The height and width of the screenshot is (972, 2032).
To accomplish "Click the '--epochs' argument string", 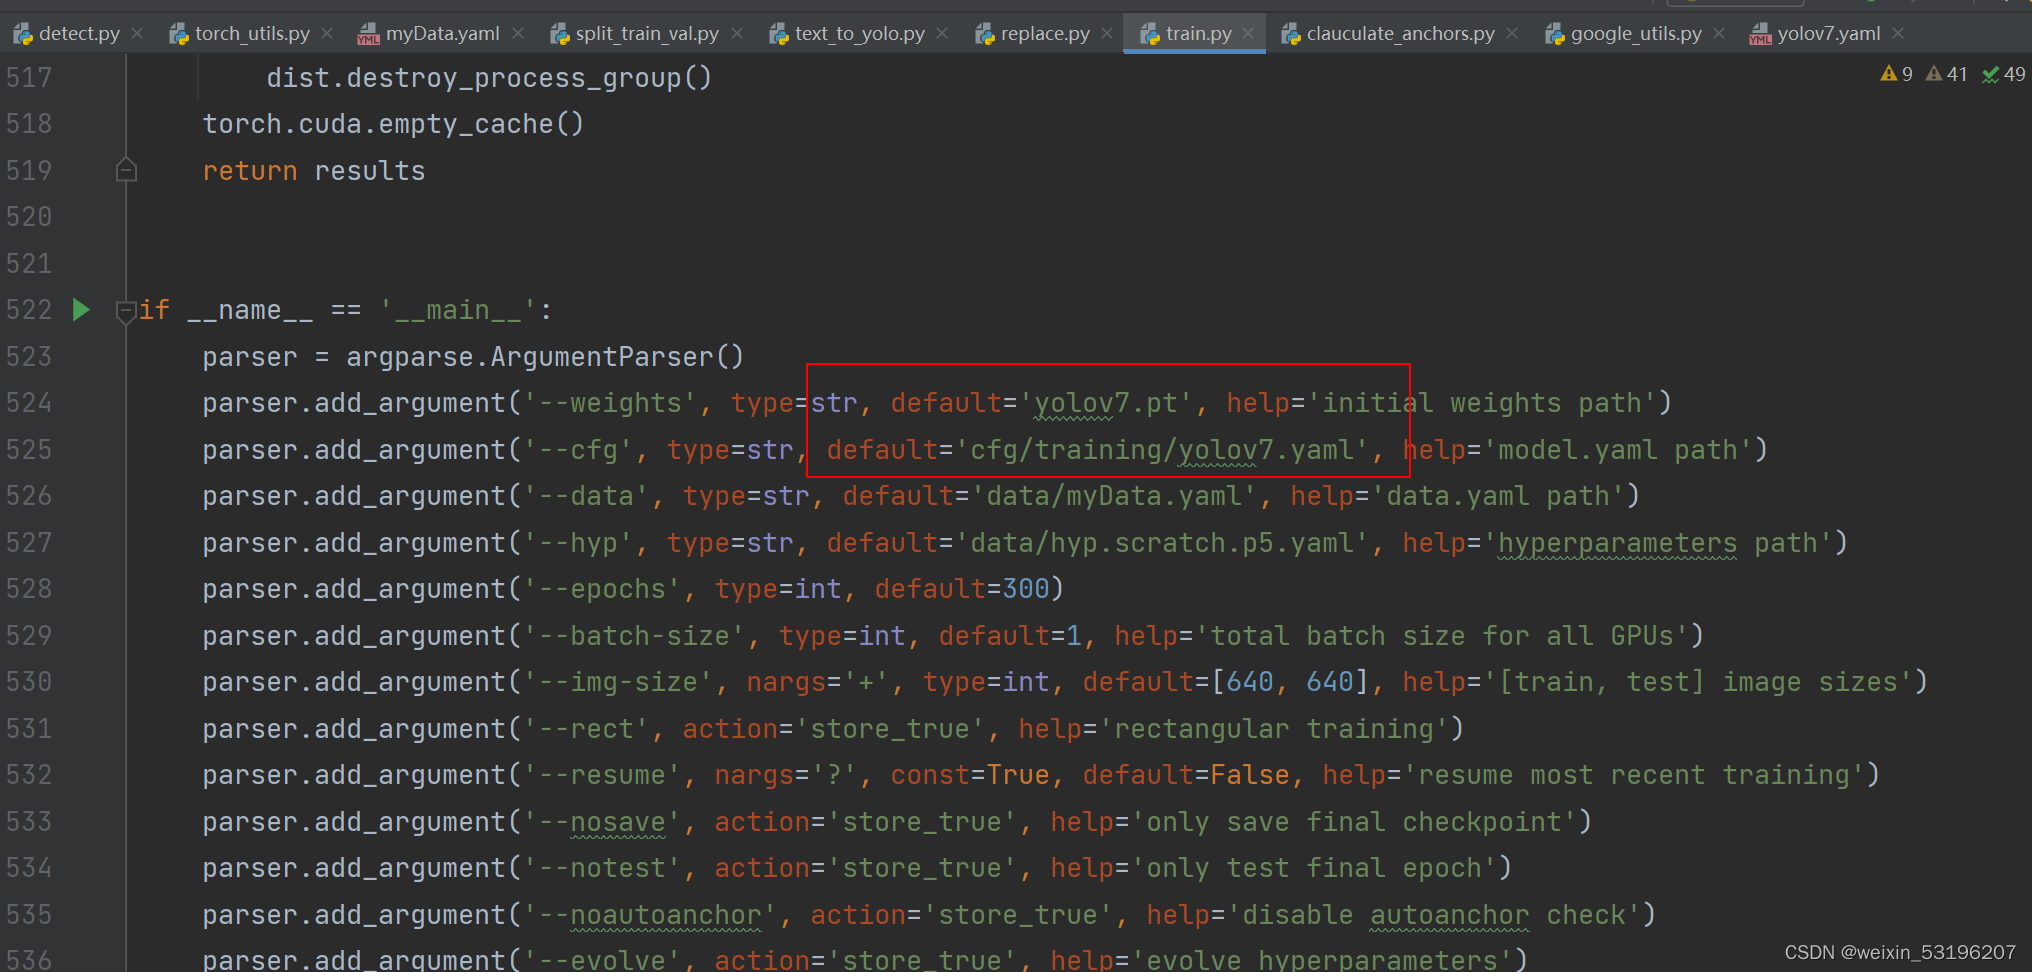I will pos(602,589).
